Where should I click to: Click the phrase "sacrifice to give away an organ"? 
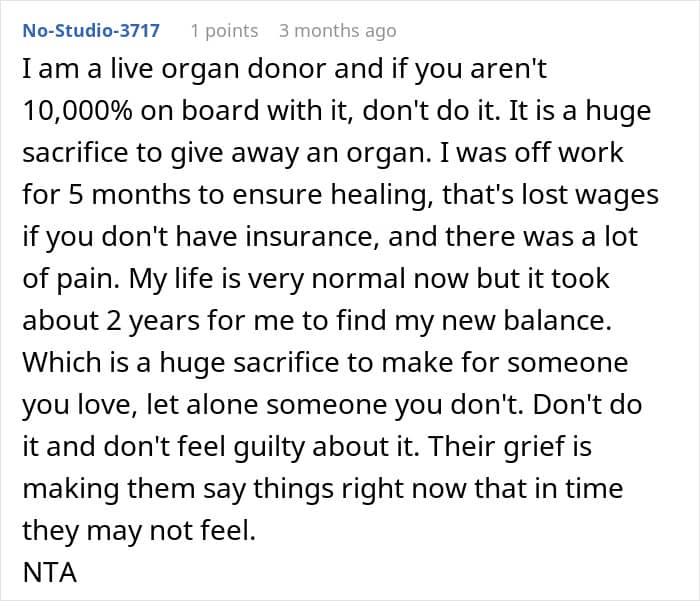[x=226, y=153]
